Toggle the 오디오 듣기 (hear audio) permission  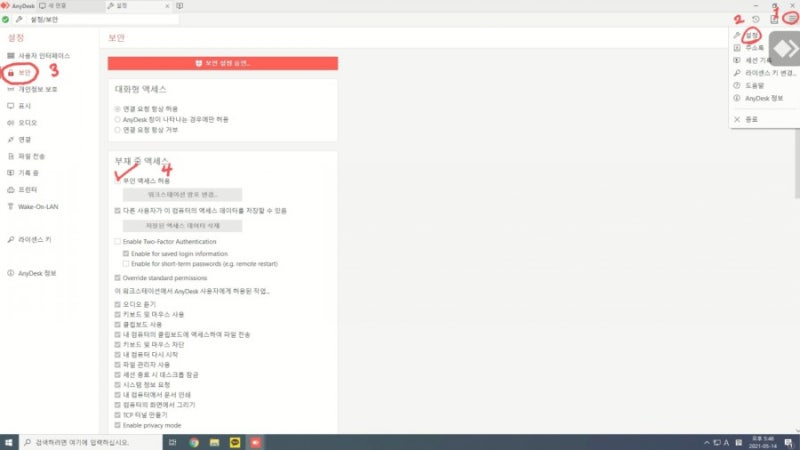click(117, 305)
